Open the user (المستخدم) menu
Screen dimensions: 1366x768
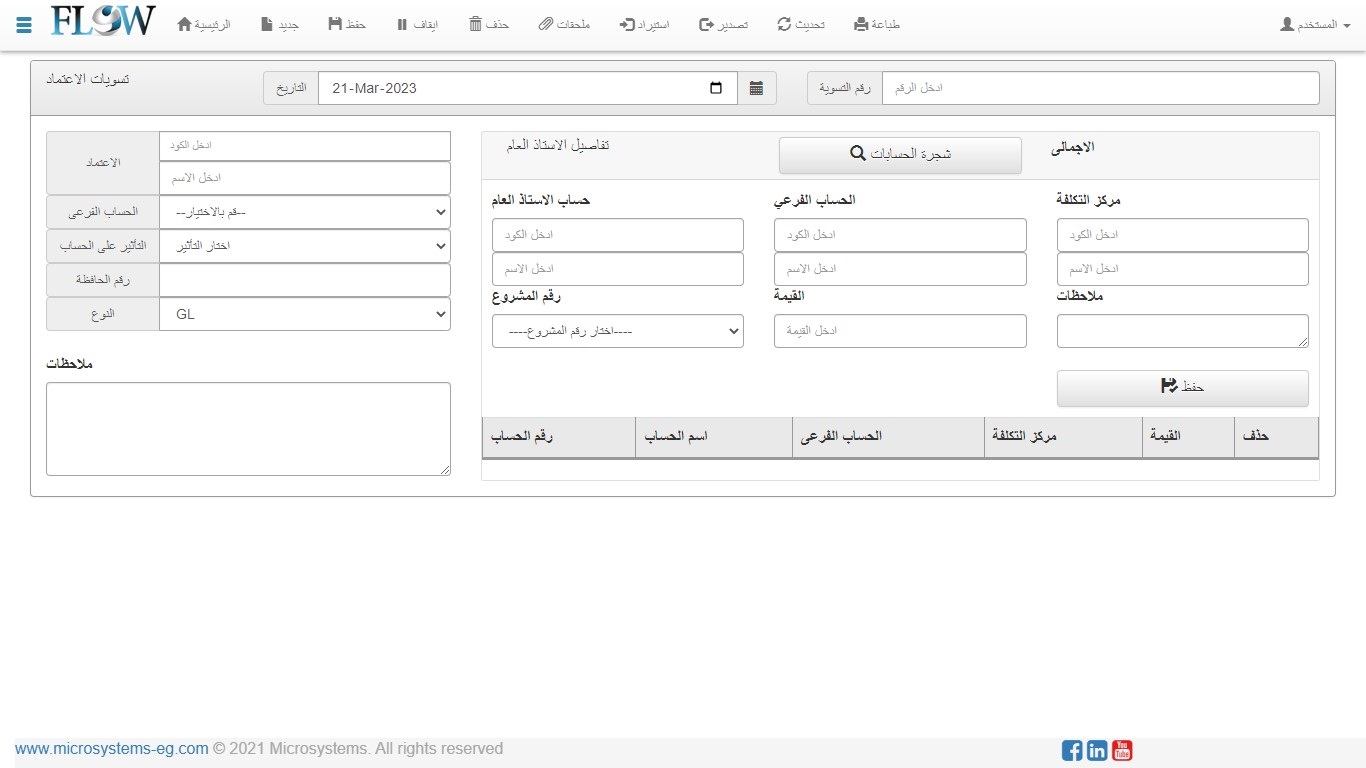(1315, 24)
